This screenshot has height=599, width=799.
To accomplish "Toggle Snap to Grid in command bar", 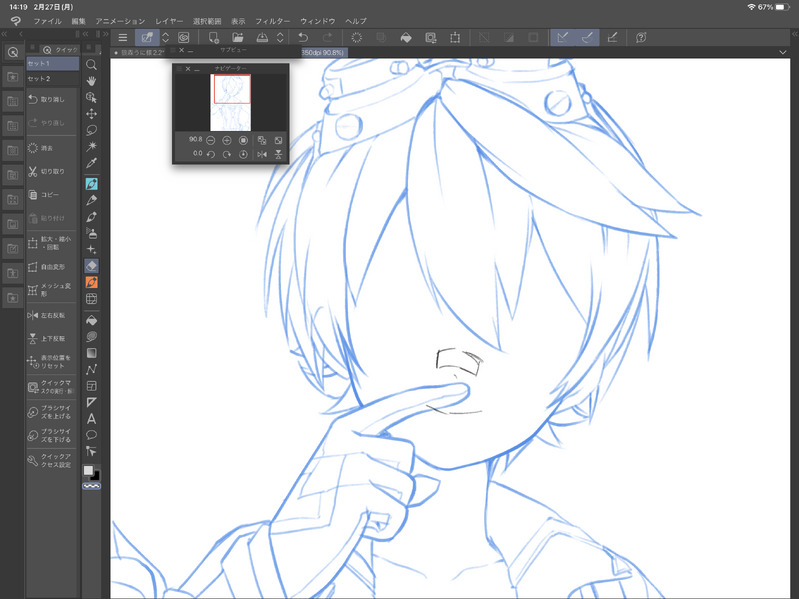I will [612, 38].
